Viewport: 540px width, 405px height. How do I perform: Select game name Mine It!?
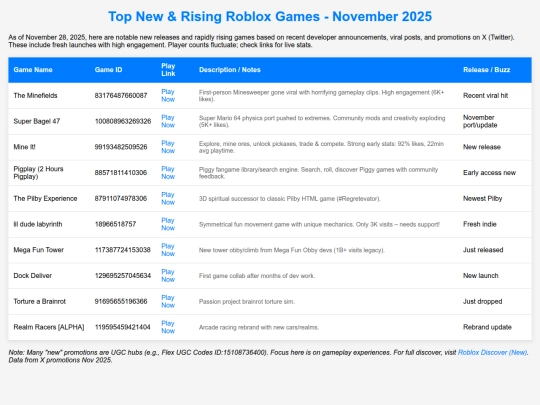point(24,147)
